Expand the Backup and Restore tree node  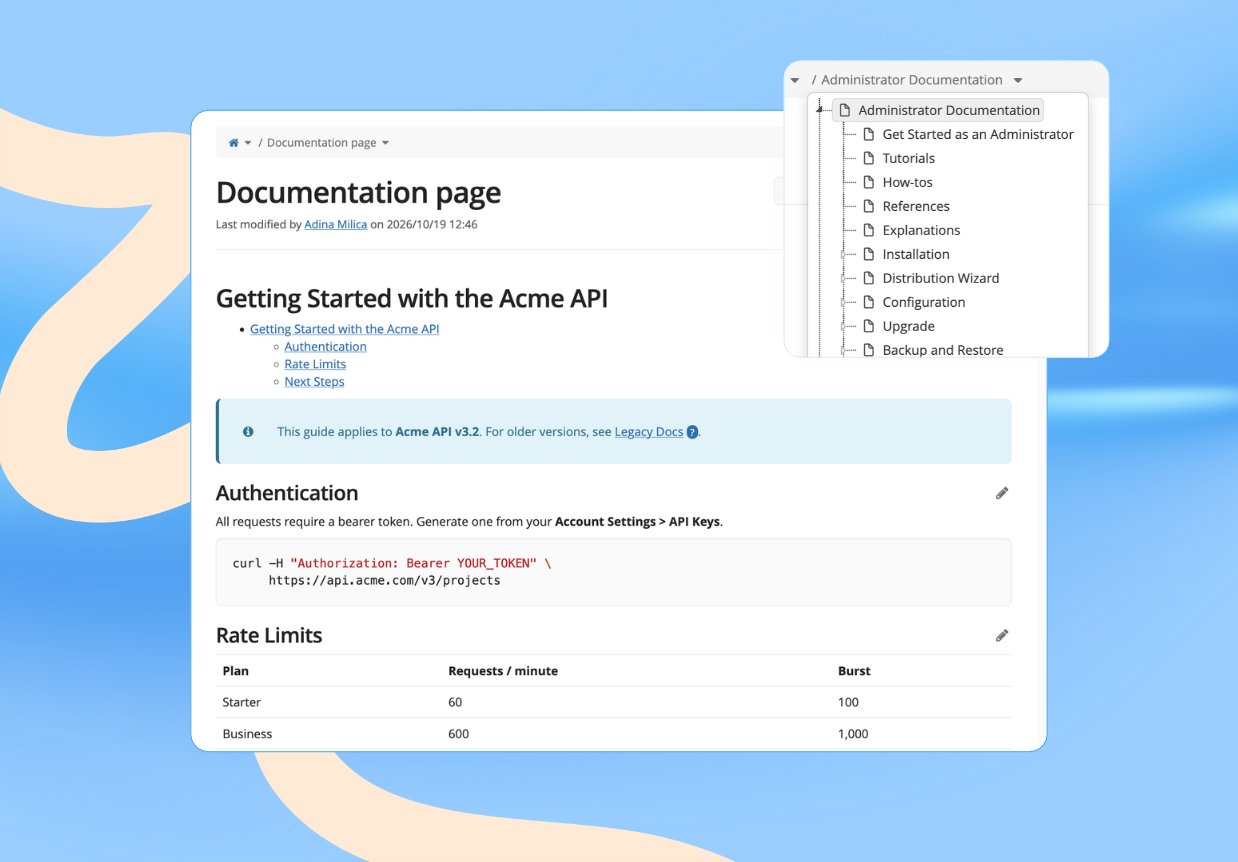[x=844, y=350]
